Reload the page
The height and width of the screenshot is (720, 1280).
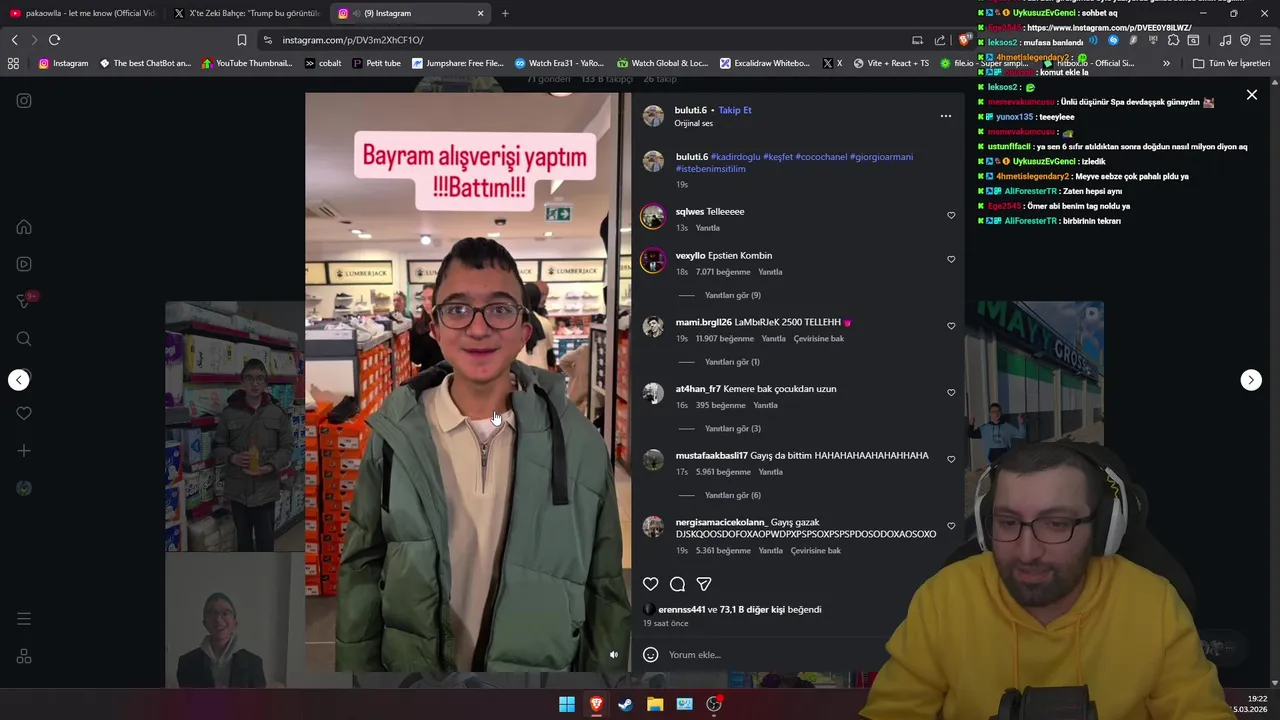pyautogui.click(x=54, y=40)
